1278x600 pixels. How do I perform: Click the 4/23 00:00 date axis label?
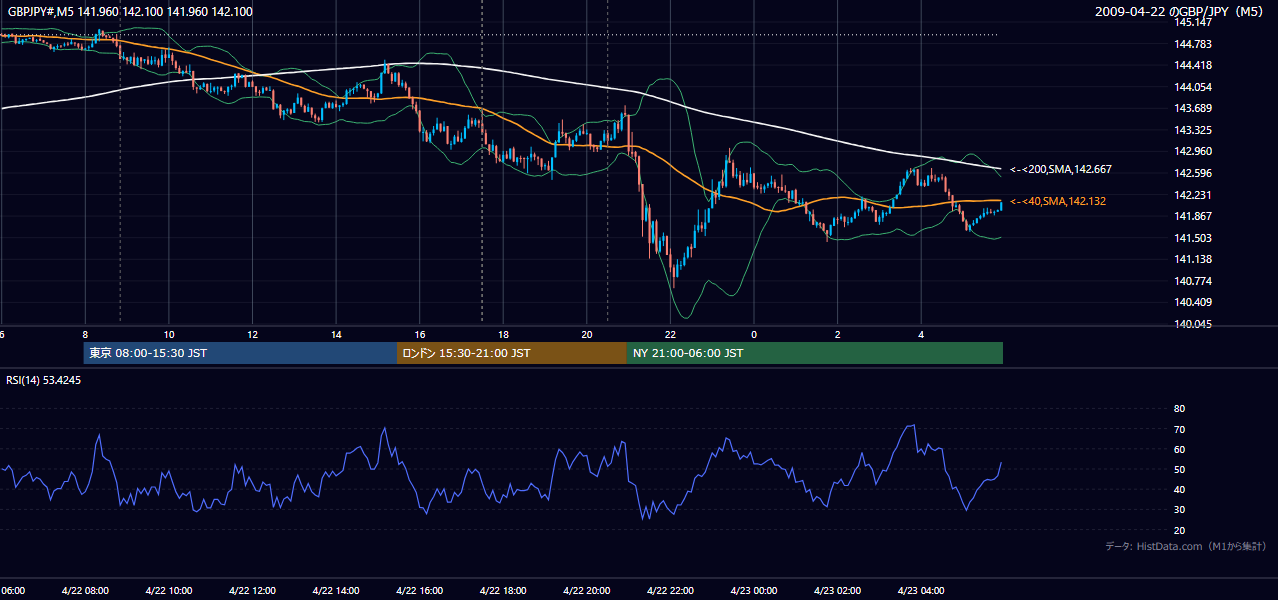pos(754,590)
